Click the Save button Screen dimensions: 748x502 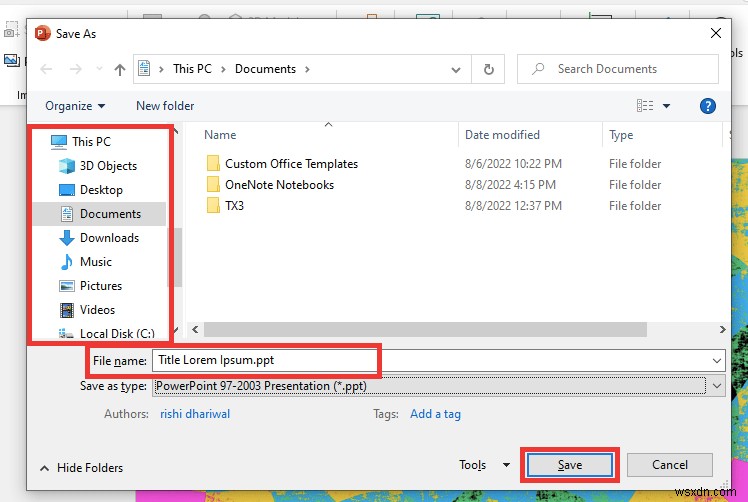pos(570,465)
